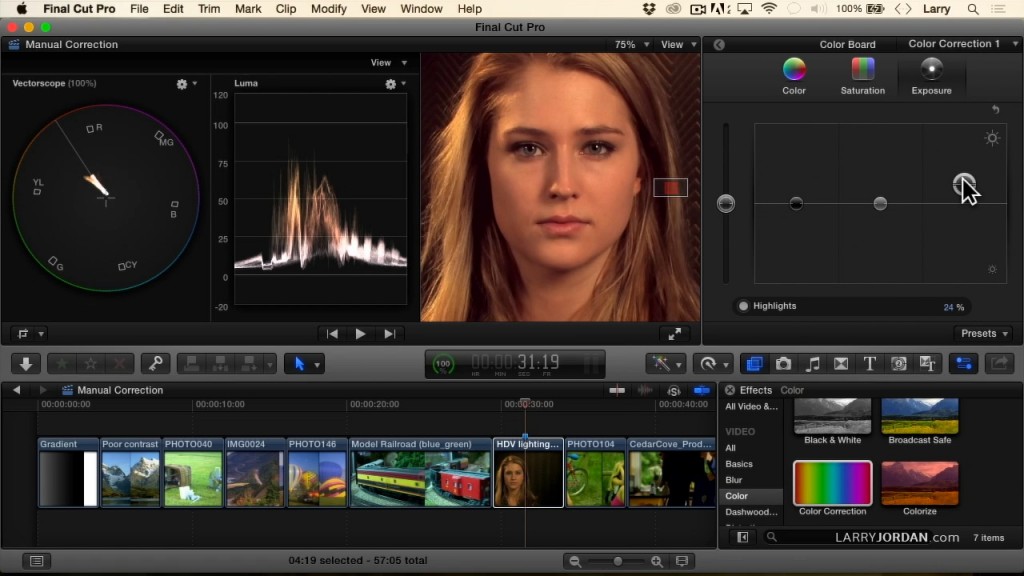The height and width of the screenshot is (576, 1024).
Task: Select the Highlights puck indicator
Action: (743, 306)
